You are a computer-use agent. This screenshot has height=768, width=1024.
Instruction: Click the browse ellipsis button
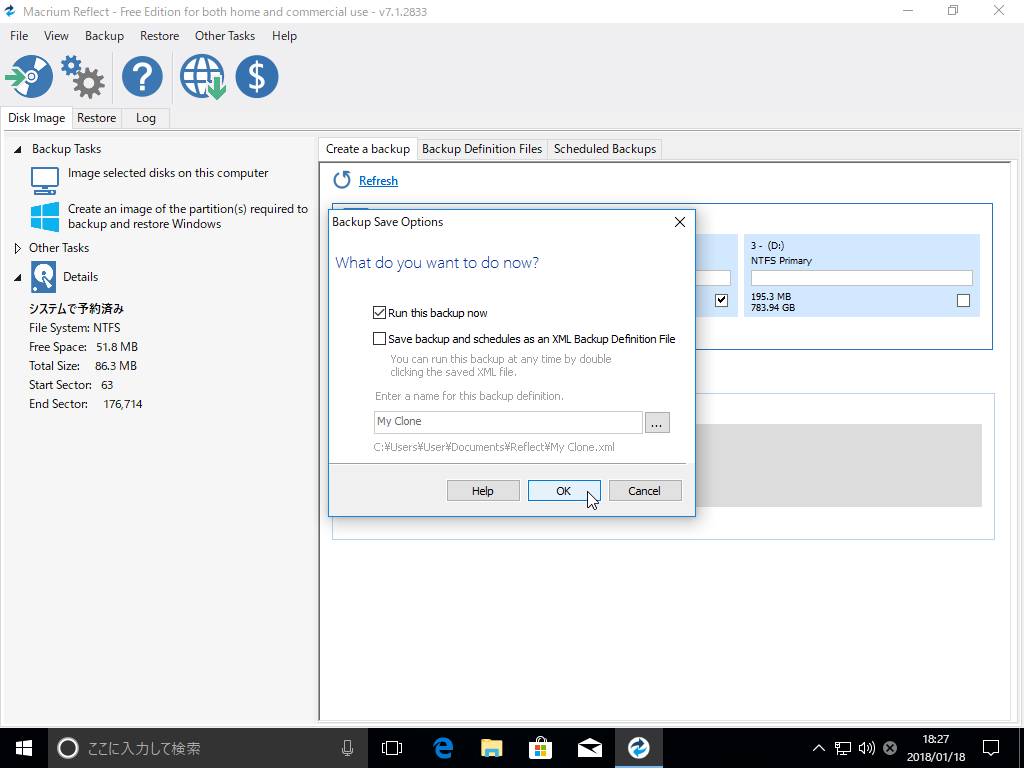click(657, 423)
